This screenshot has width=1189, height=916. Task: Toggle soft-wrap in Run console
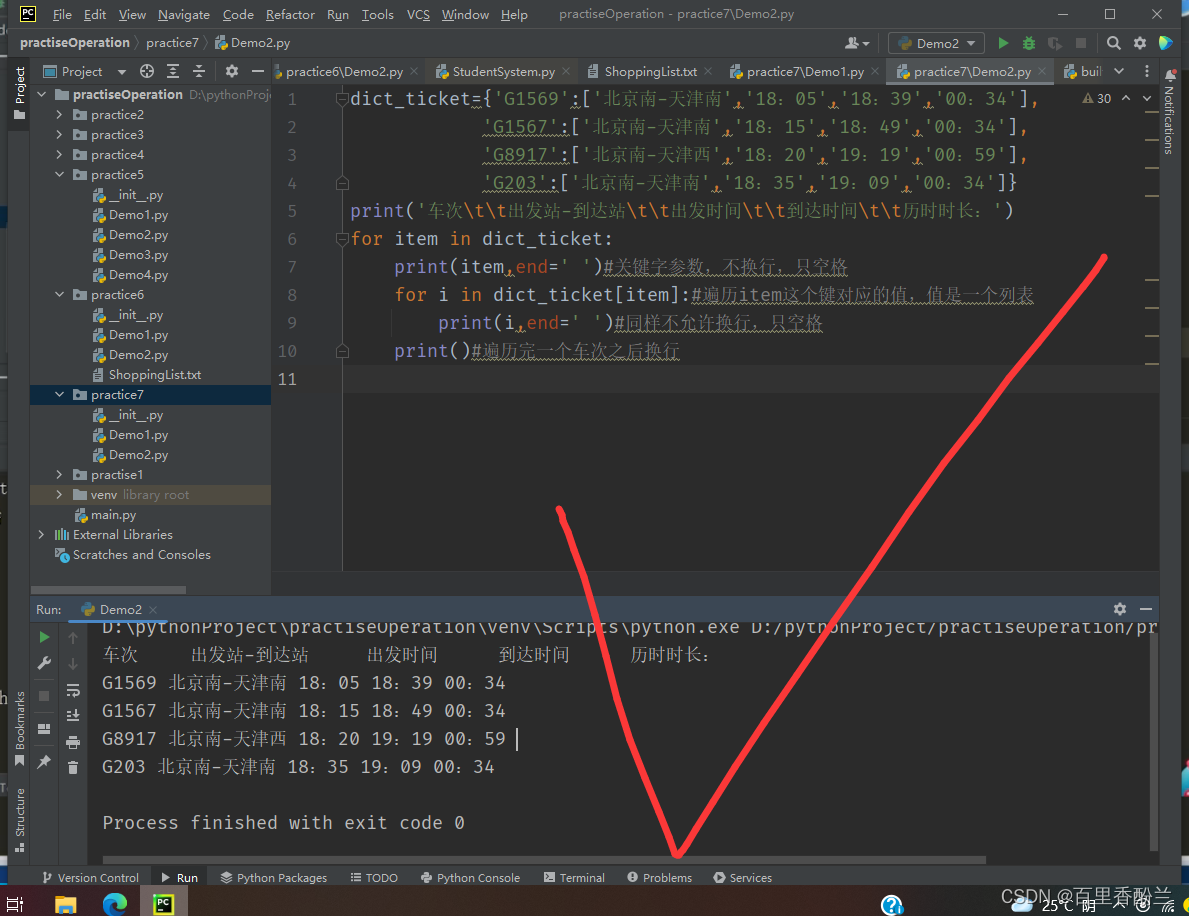(x=73, y=690)
